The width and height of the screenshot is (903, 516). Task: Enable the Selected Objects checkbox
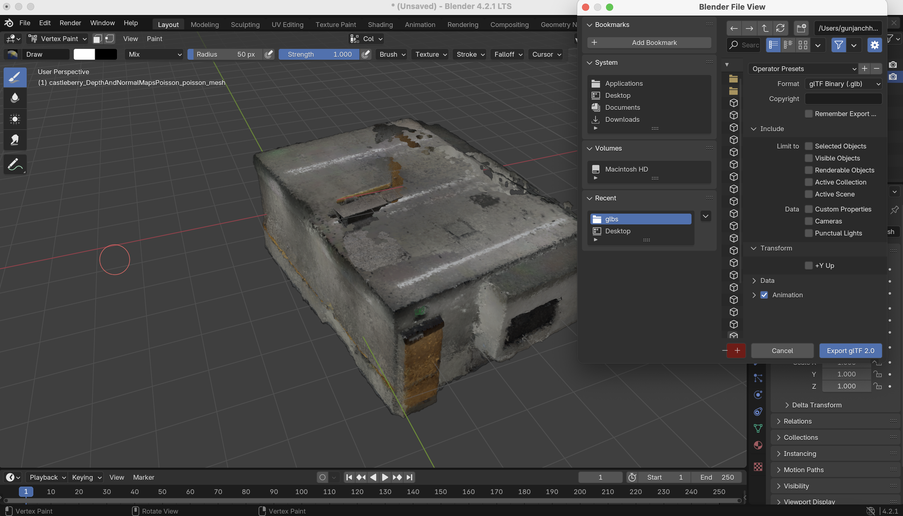coord(809,146)
